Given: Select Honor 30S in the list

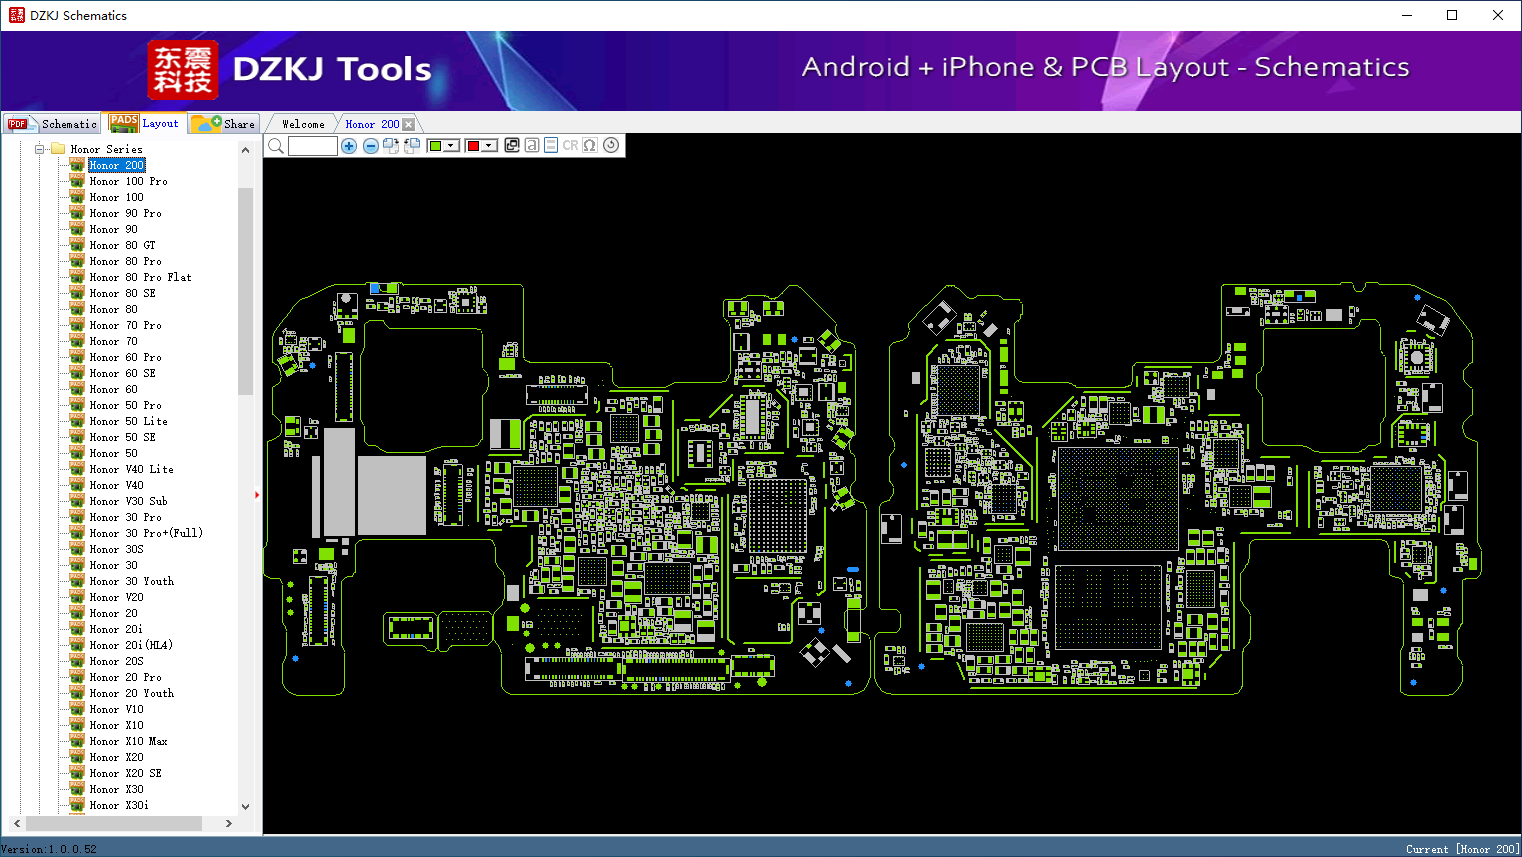Looking at the screenshot, I should 116,549.
